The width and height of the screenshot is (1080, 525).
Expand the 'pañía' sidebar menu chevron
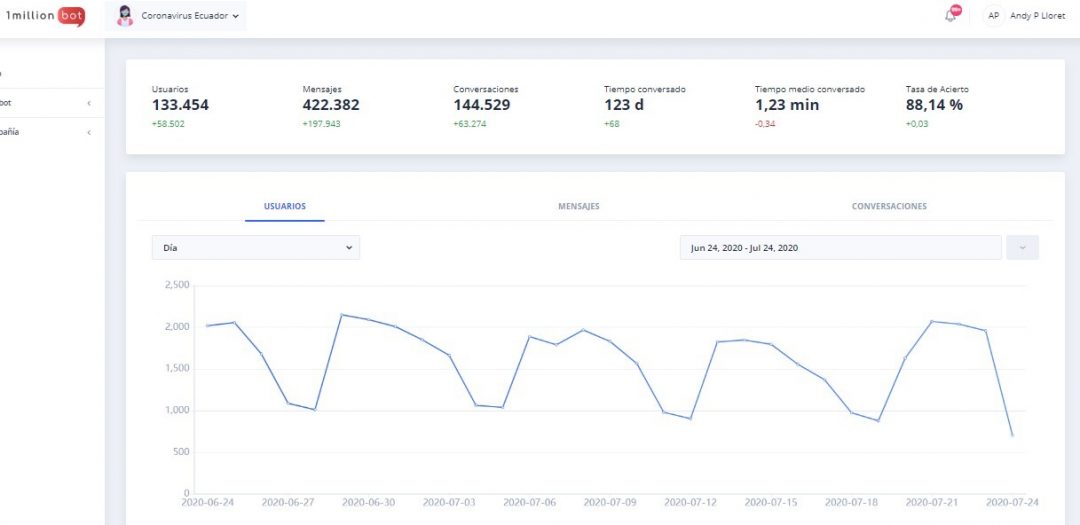pos(89,132)
